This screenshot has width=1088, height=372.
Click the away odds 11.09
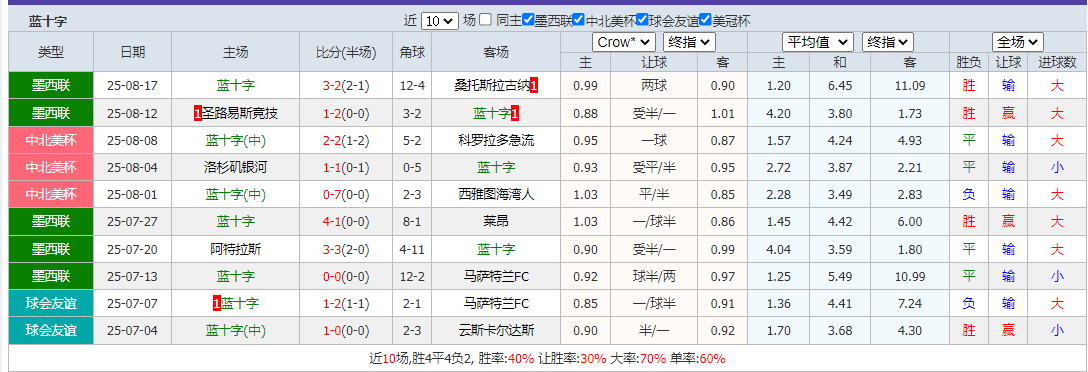pos(910,87)
